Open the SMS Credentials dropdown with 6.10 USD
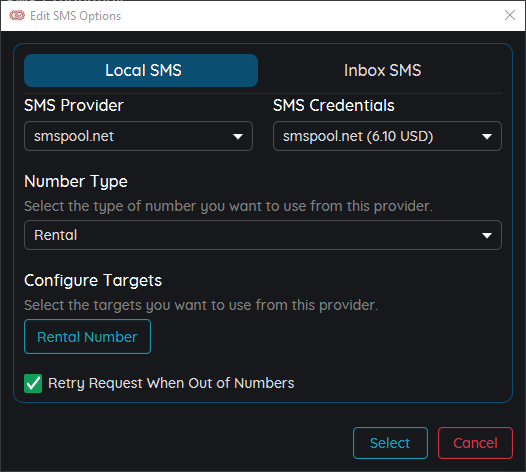The image size is (526, 472). [387, 136]
